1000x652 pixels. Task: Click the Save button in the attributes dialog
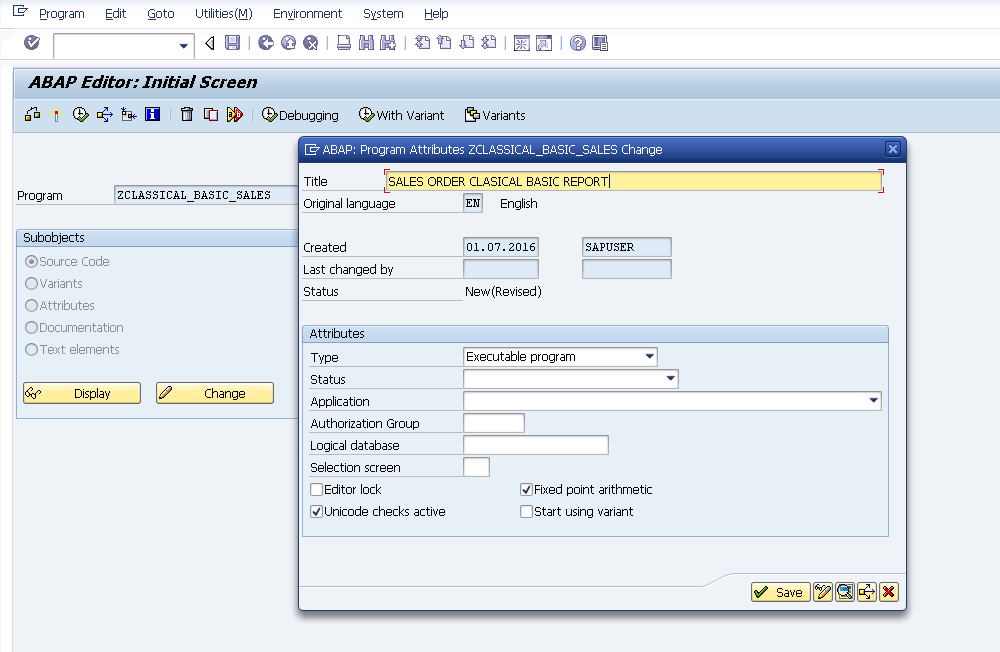779,592
